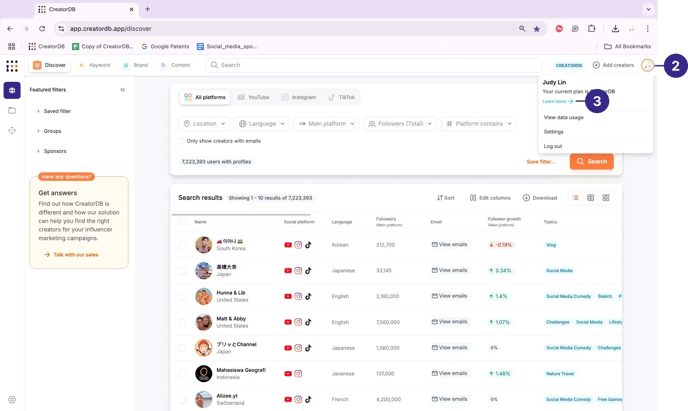Select checkbox for Hunna & Lib row
688x411 pixels.
182,297
